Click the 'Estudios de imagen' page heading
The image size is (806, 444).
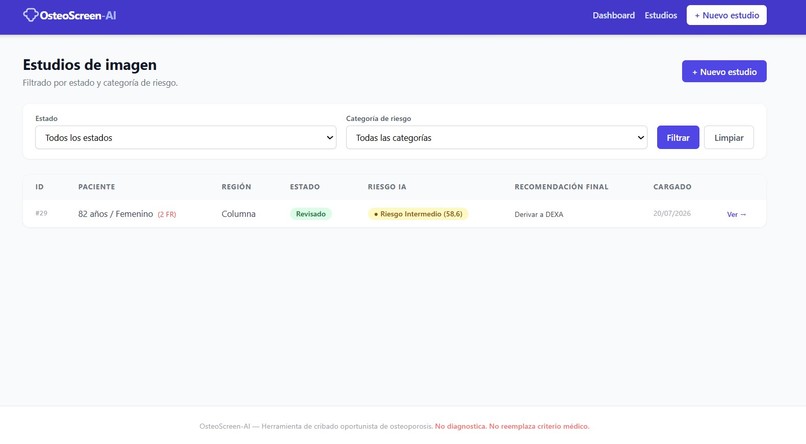point(89,65)
